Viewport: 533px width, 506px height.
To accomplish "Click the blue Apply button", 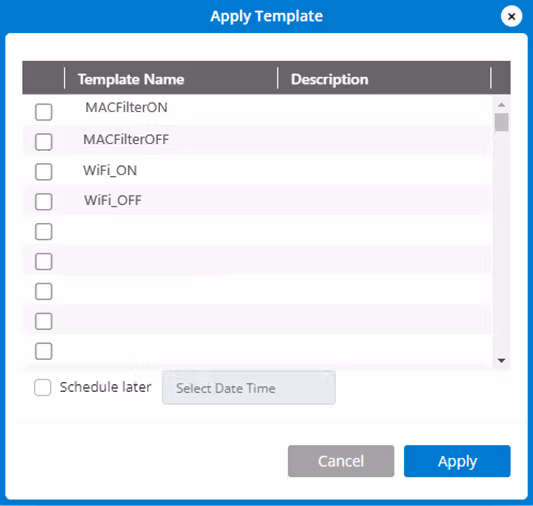I will 457,461.
